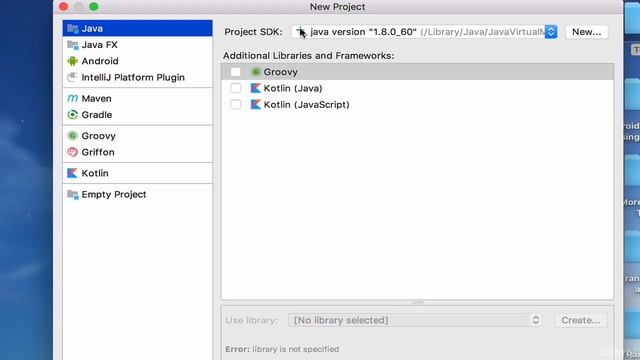
Task: Check the Kotlin (JavaScript) checkbox
Action: [236, 104]
